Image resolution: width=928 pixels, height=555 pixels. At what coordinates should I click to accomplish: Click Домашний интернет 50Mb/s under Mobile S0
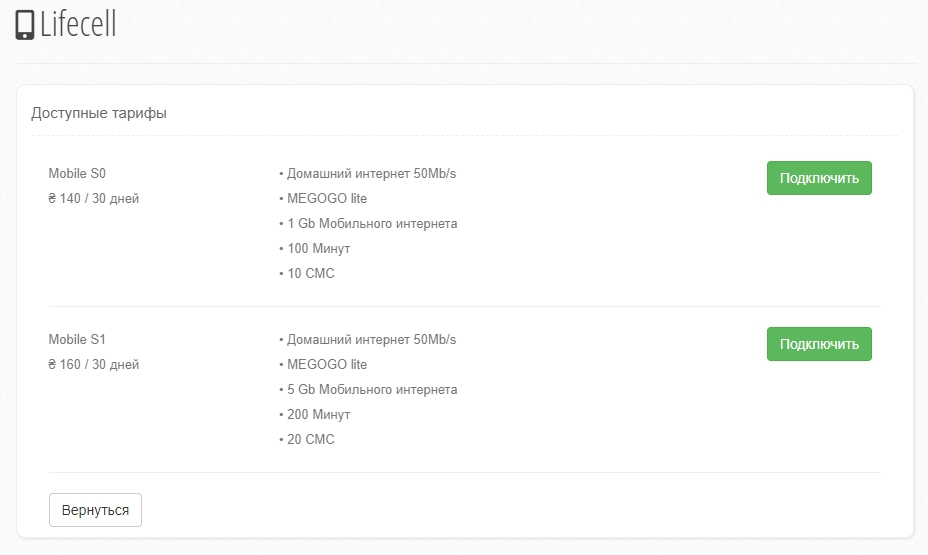click(369, 173)
